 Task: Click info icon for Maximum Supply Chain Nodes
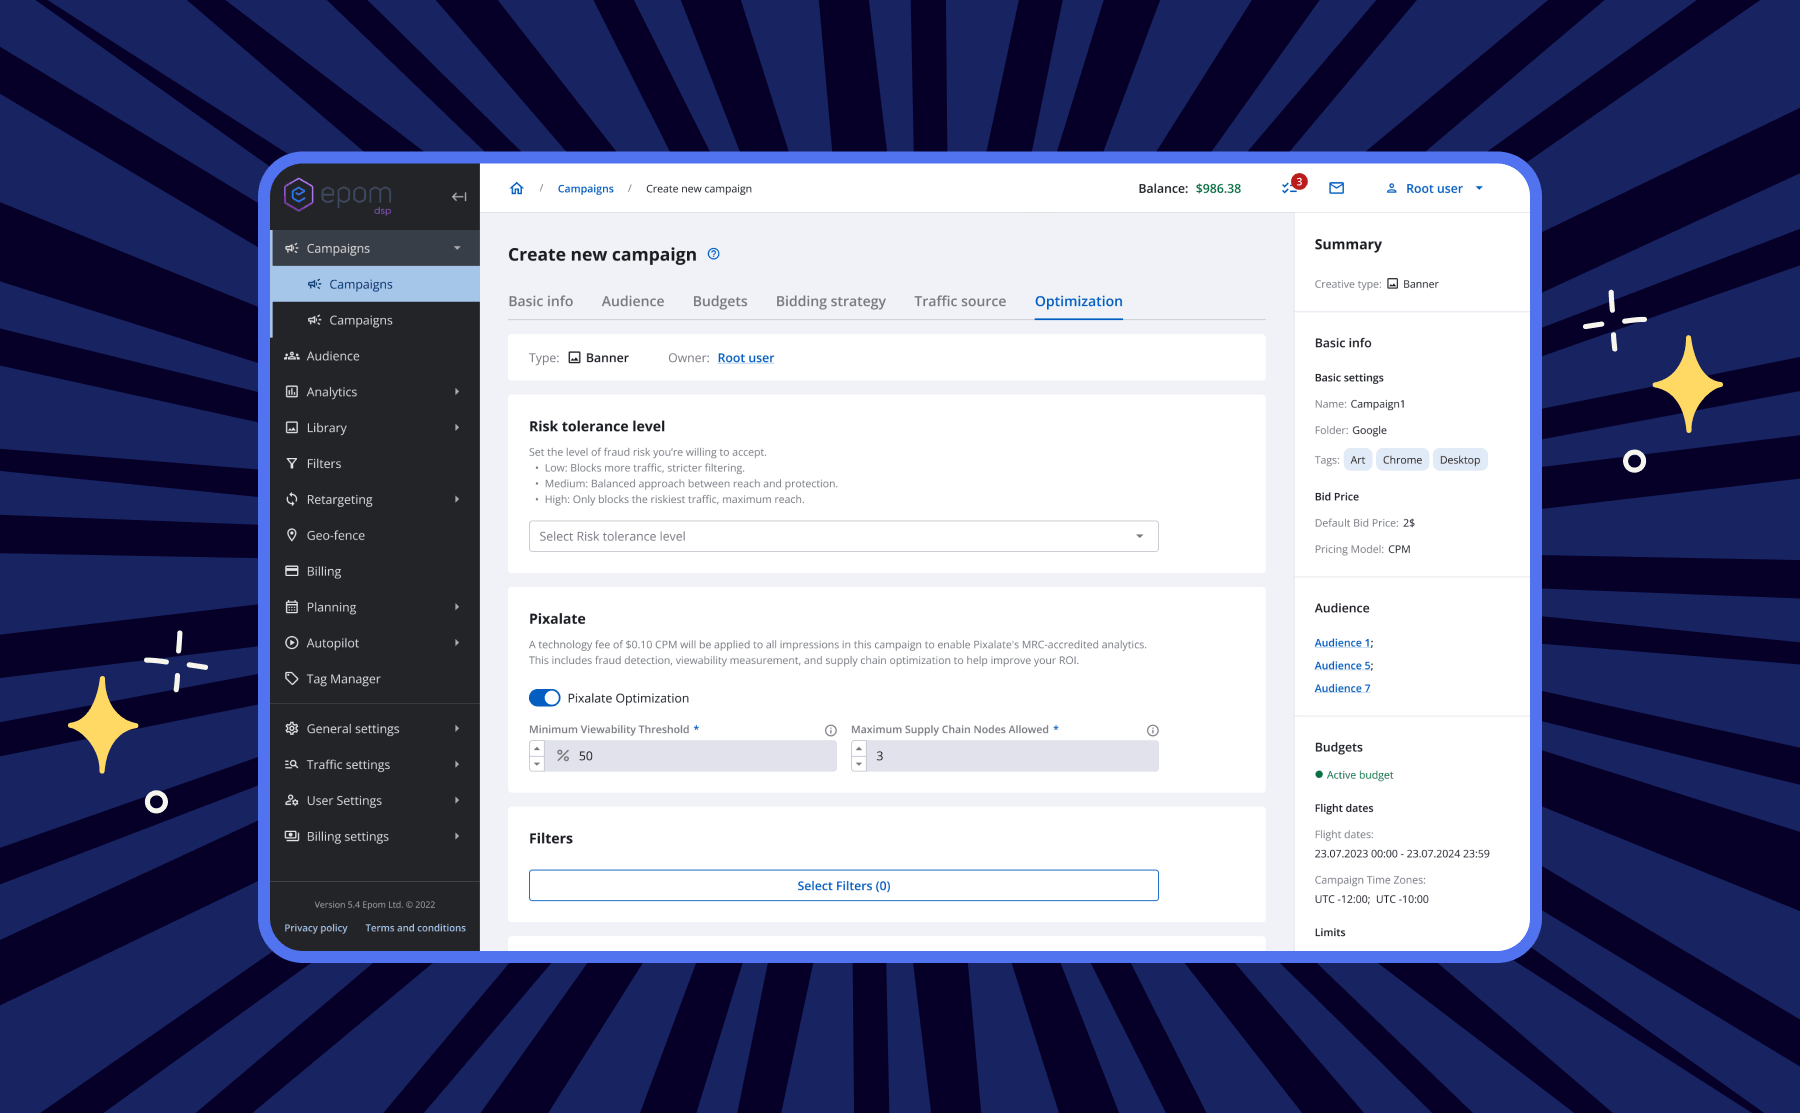[1152, 730]
